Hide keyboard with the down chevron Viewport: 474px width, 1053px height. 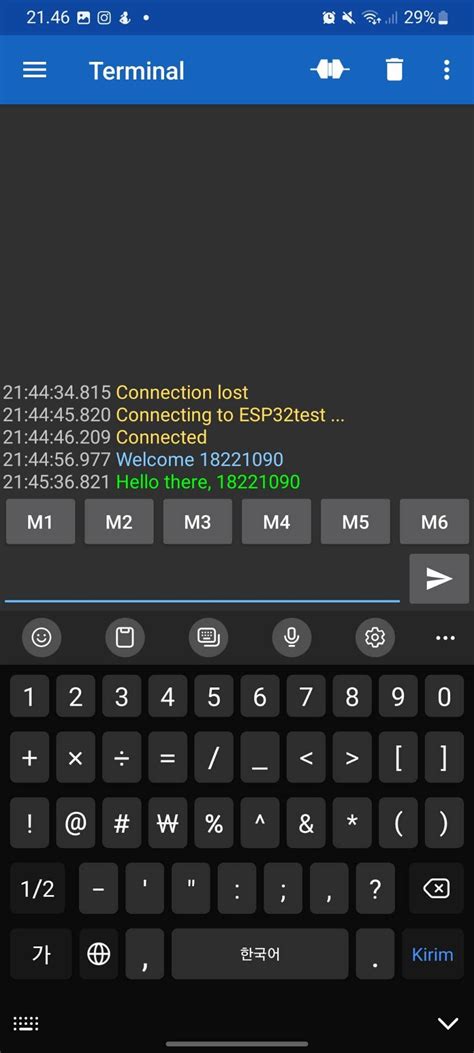pos(448,1023)
